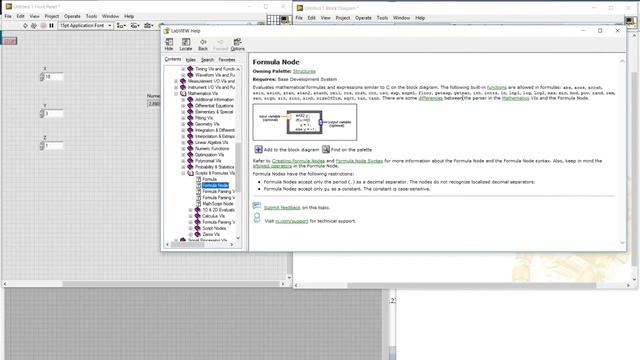Open the functions link in description
The height and width of the screenshot is (360, 640).
tap(497, 87)
